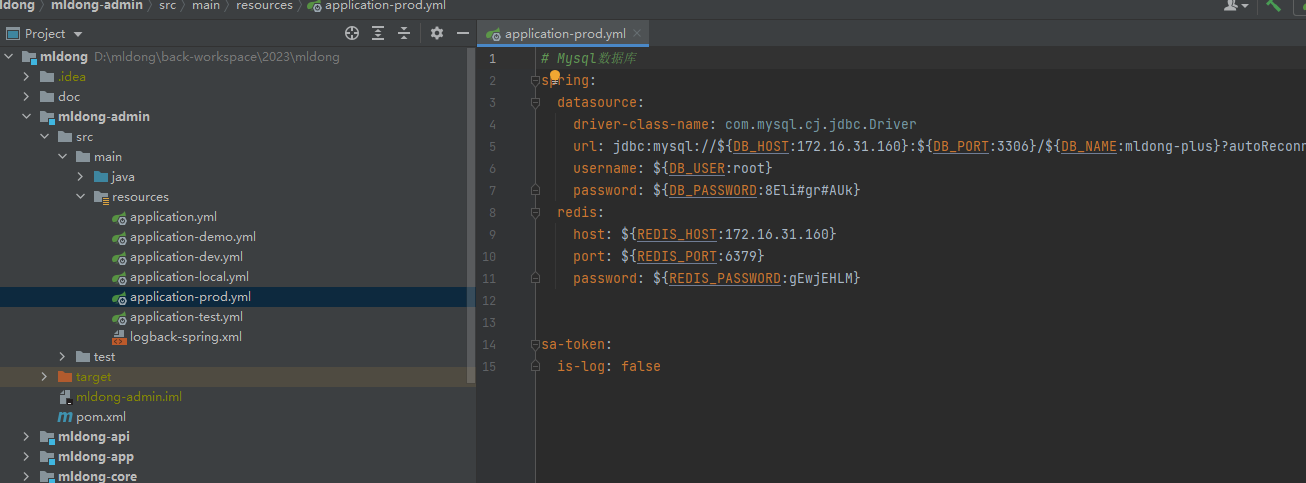The image size is (1306, 483).
Task: Open the user account icon menu
Action: click(1236, 5)
